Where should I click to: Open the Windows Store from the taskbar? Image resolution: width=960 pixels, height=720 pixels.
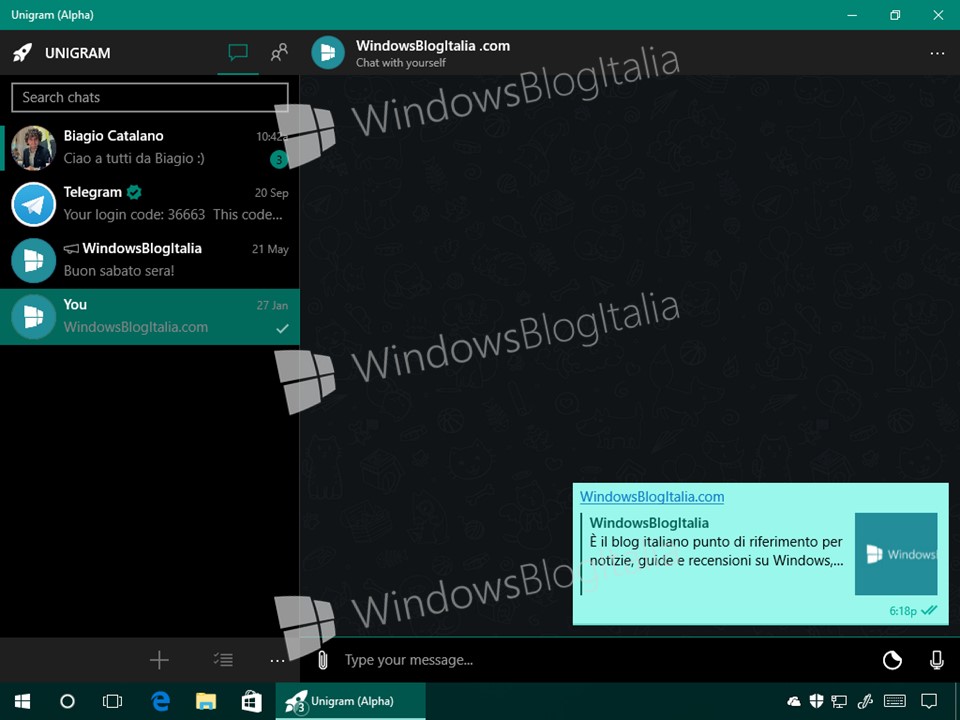[x=251, y=701]
